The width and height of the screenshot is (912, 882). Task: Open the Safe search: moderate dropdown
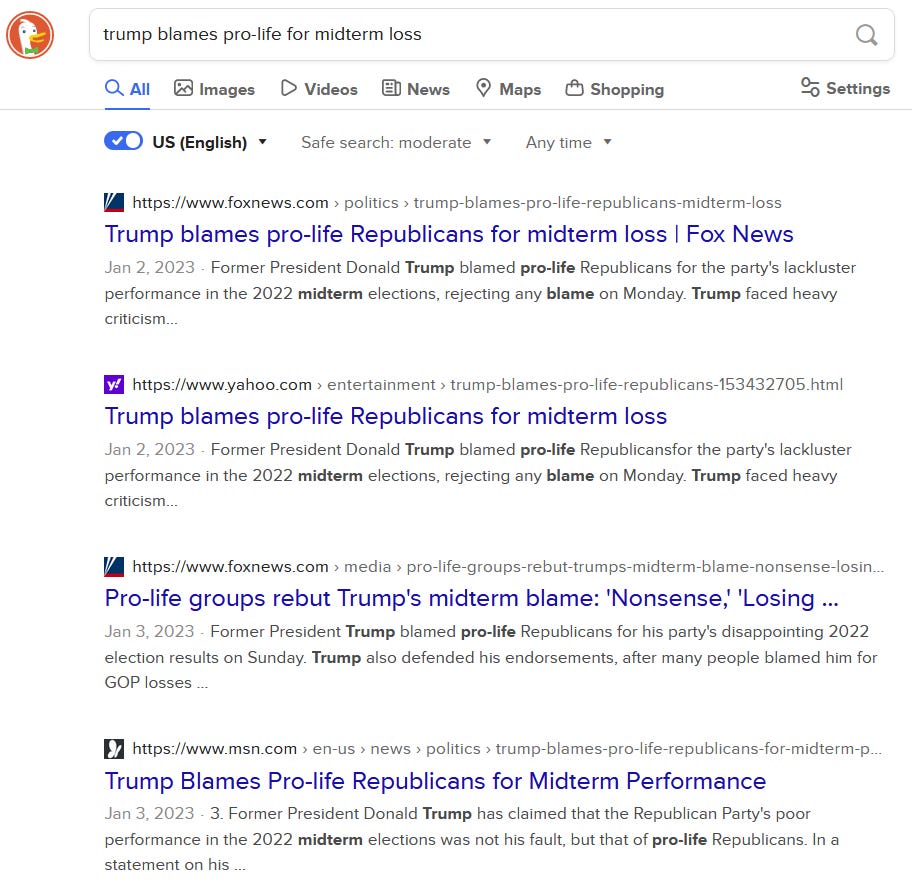coord(396,143)
